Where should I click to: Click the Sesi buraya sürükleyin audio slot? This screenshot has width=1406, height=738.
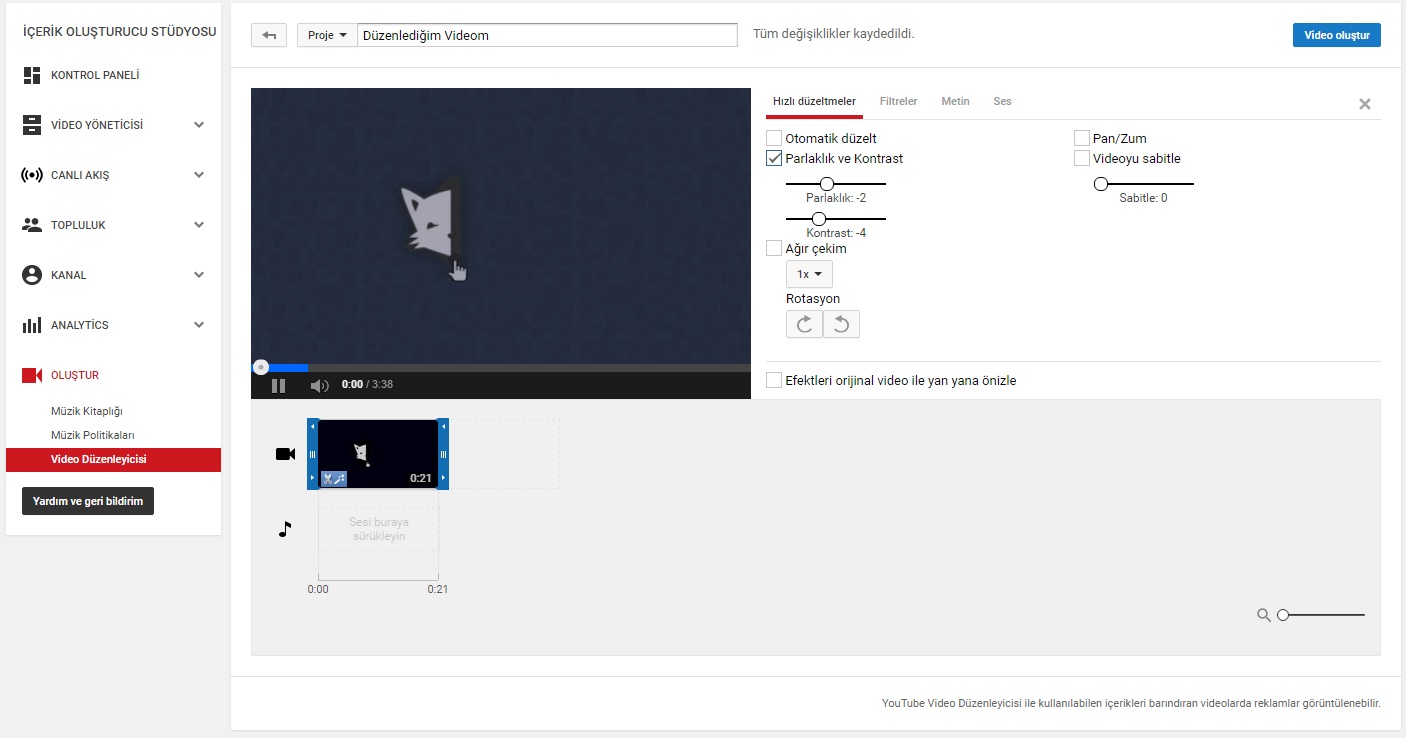tap(378, 529)
